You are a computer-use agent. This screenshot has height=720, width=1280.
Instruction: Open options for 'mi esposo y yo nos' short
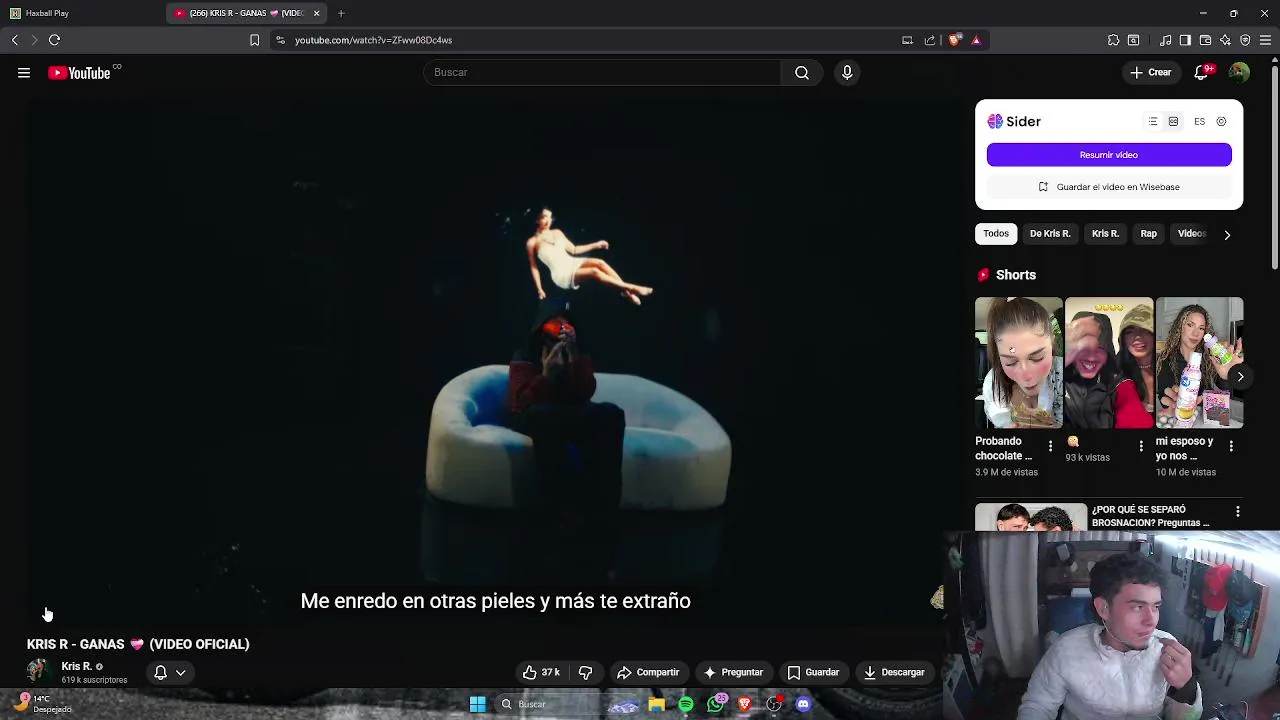1231,446
